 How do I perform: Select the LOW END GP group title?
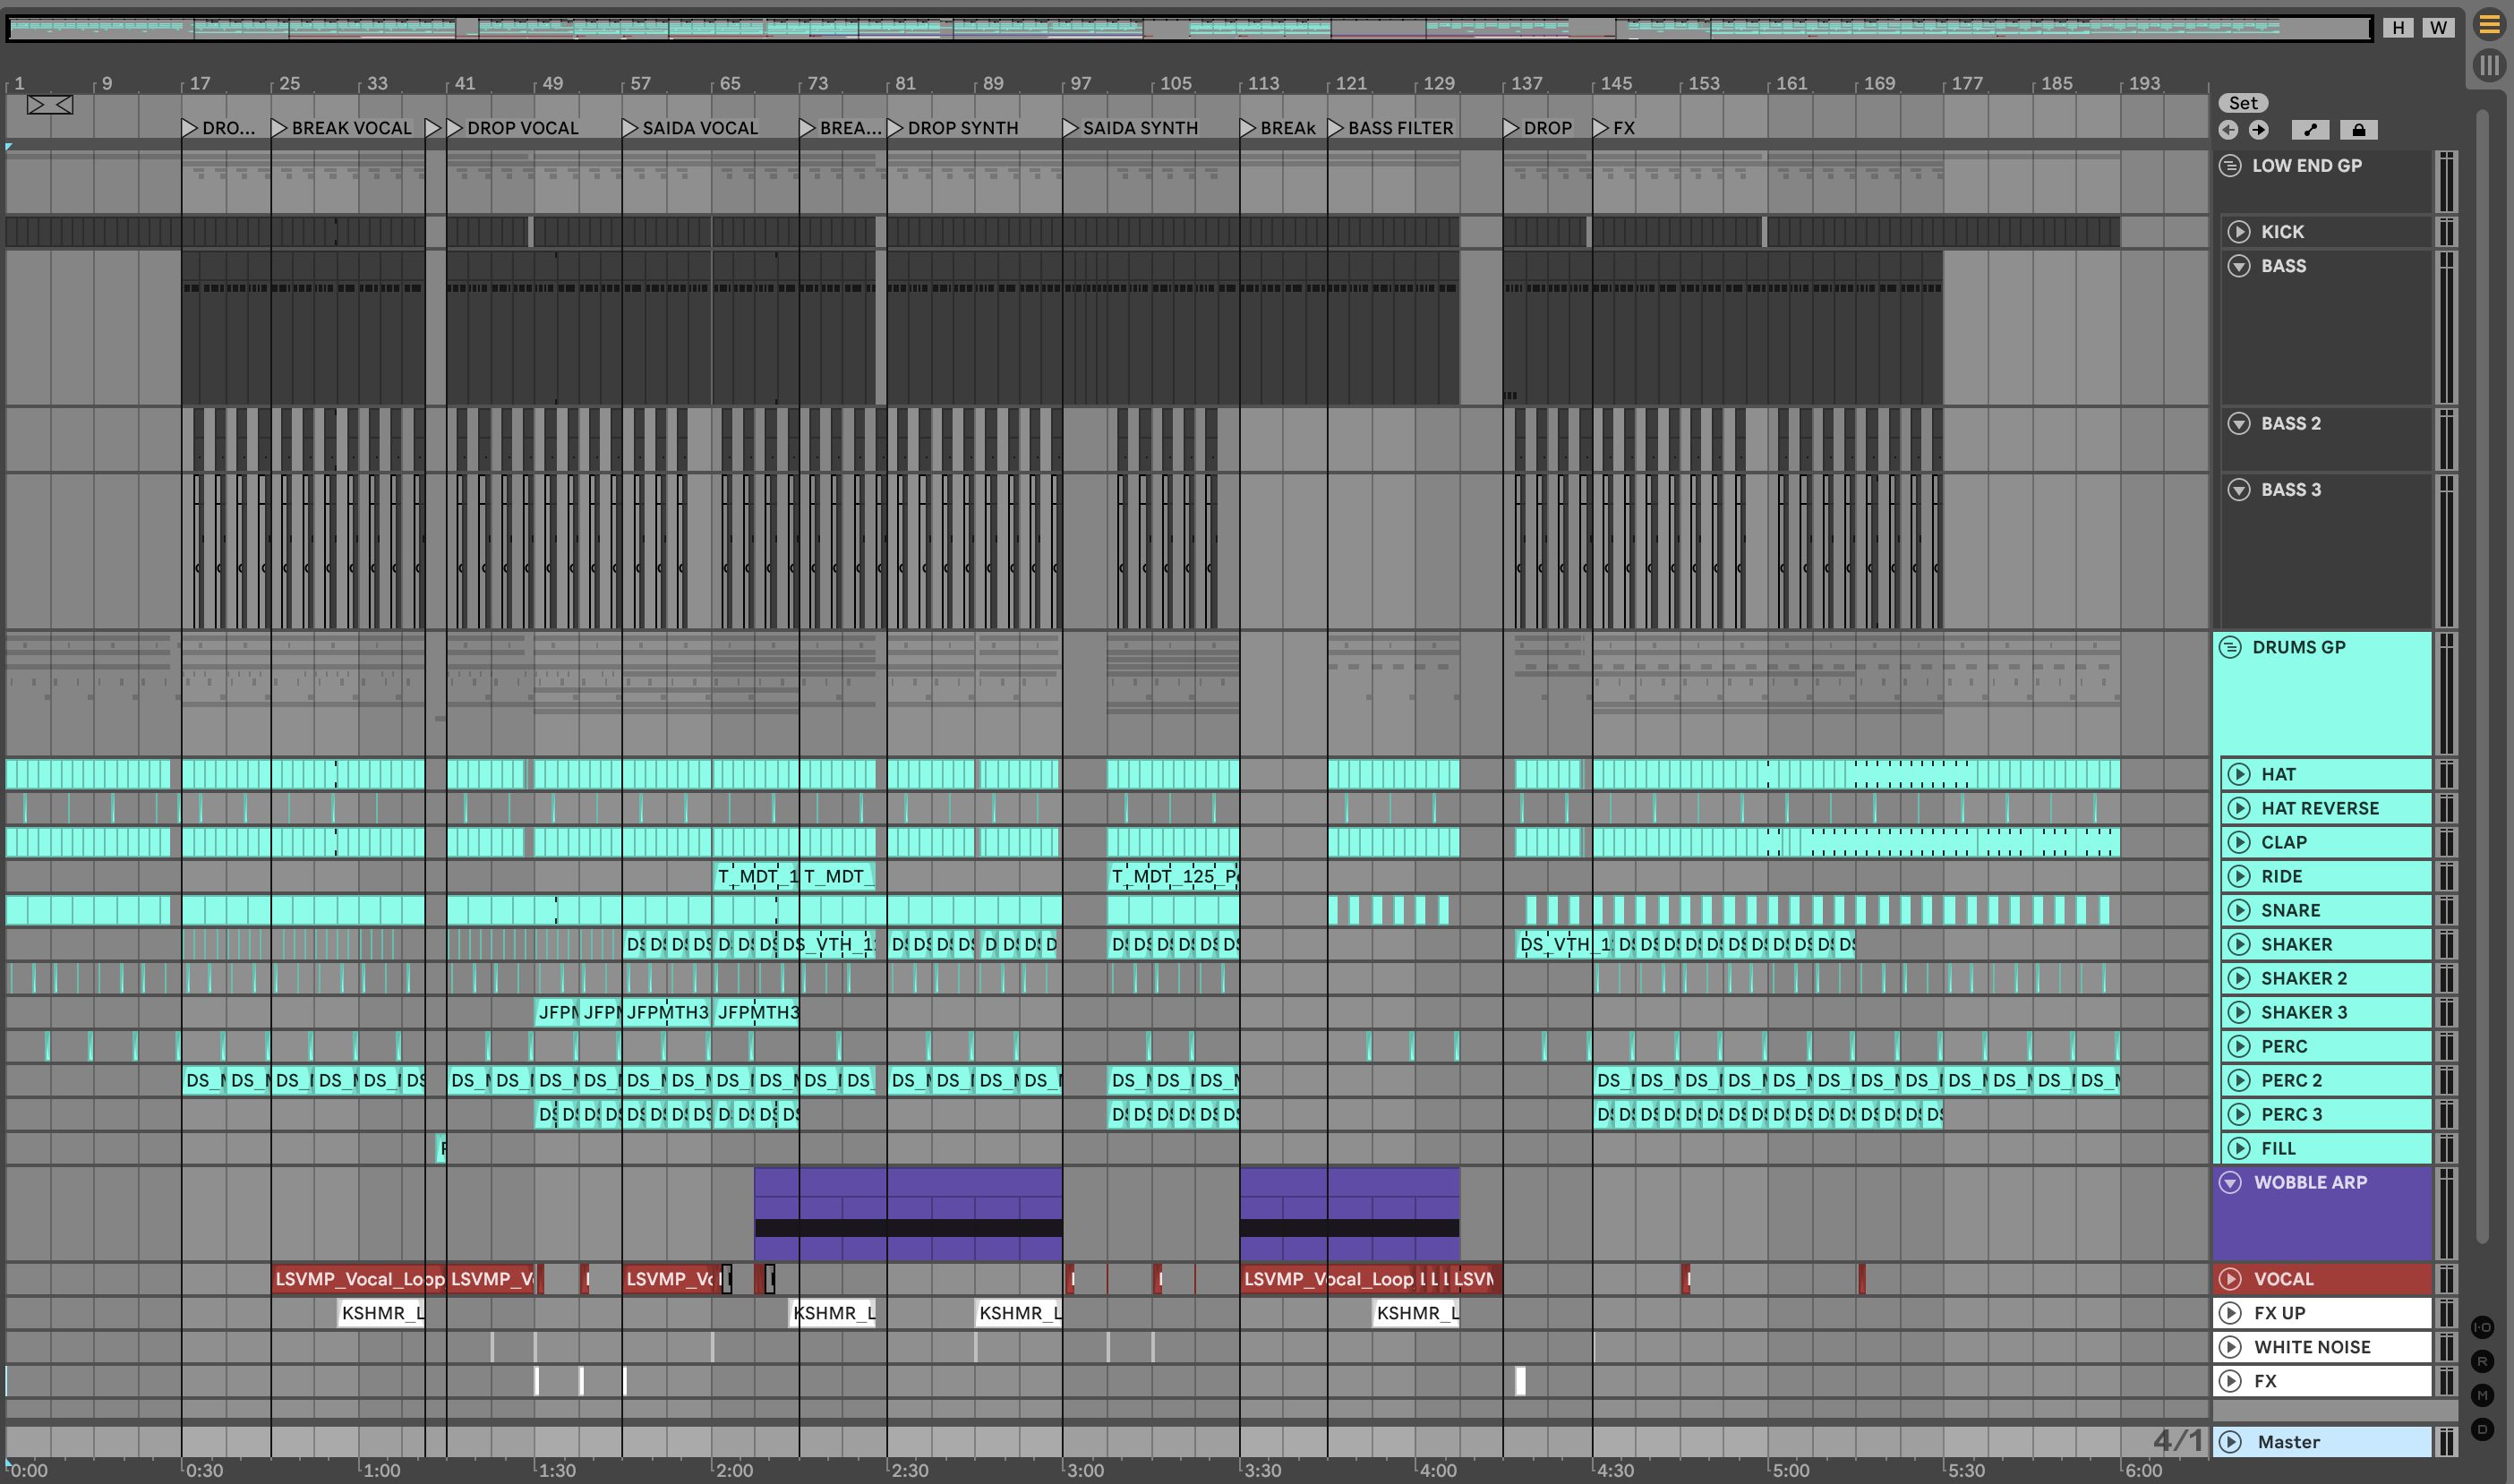[2307, 166]
